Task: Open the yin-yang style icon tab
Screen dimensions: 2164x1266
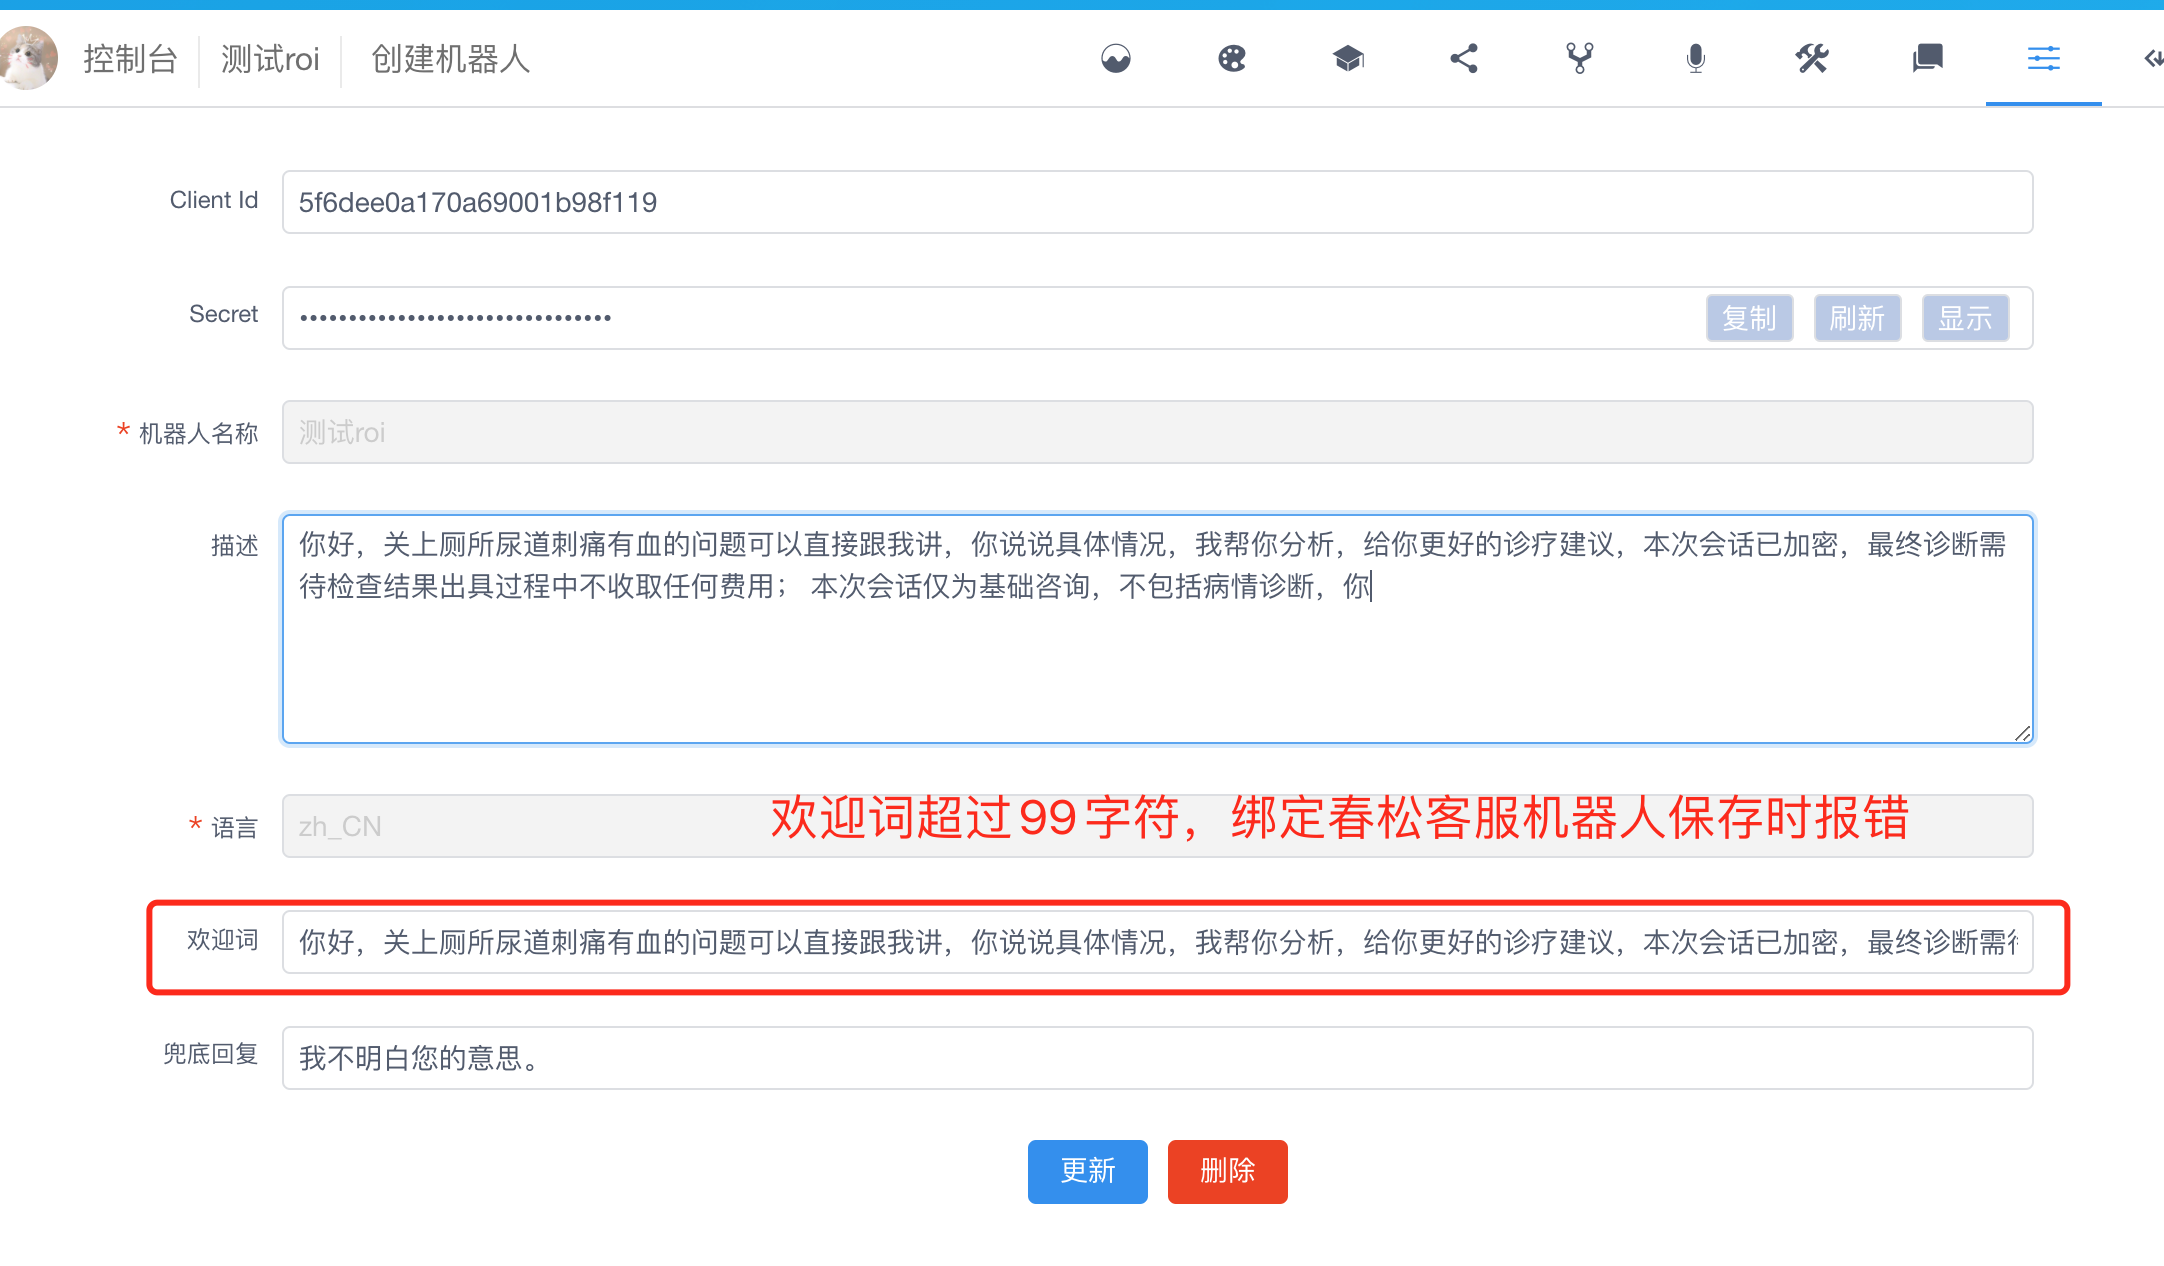Action: 1116,59
